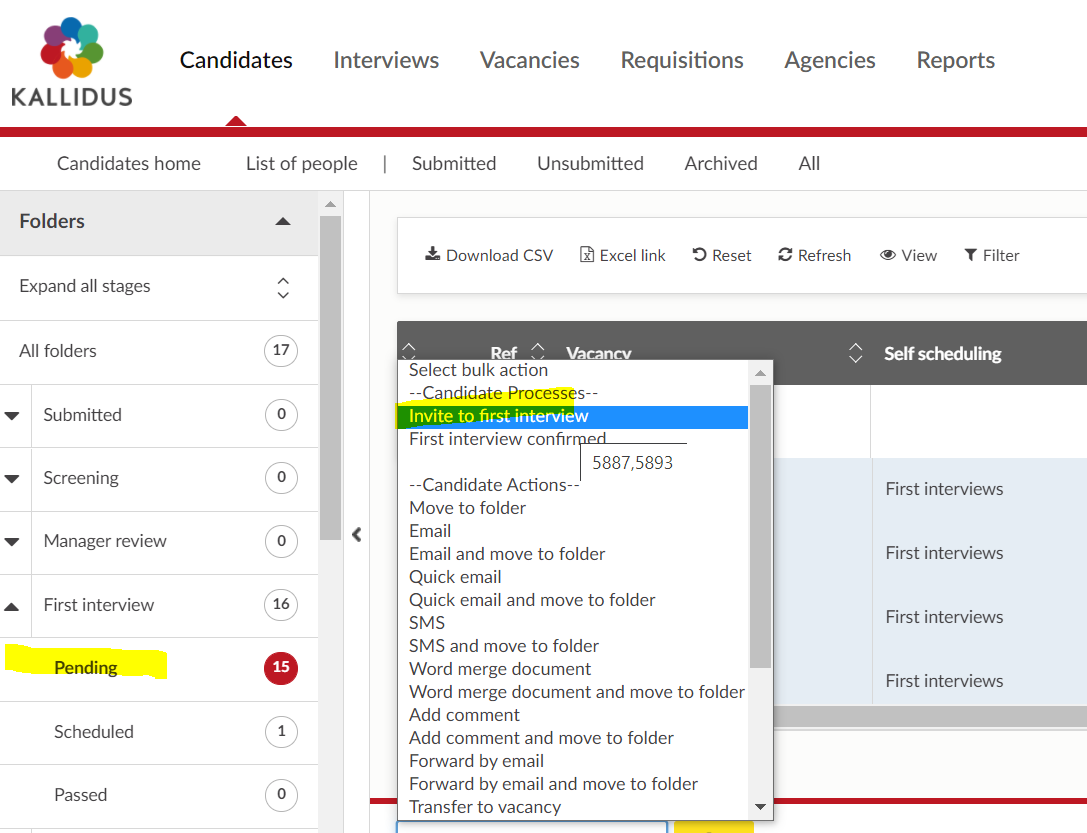The height and width of the screenshot is (833, 1087).
Task: Open the Excel link export
Action: tap(622, 255)
